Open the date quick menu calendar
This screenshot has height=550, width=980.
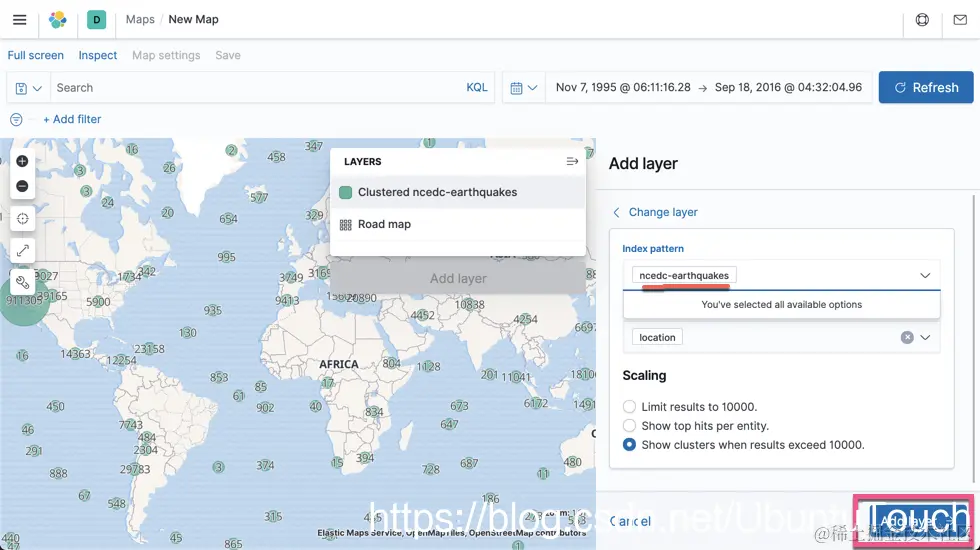pos(524,88)
